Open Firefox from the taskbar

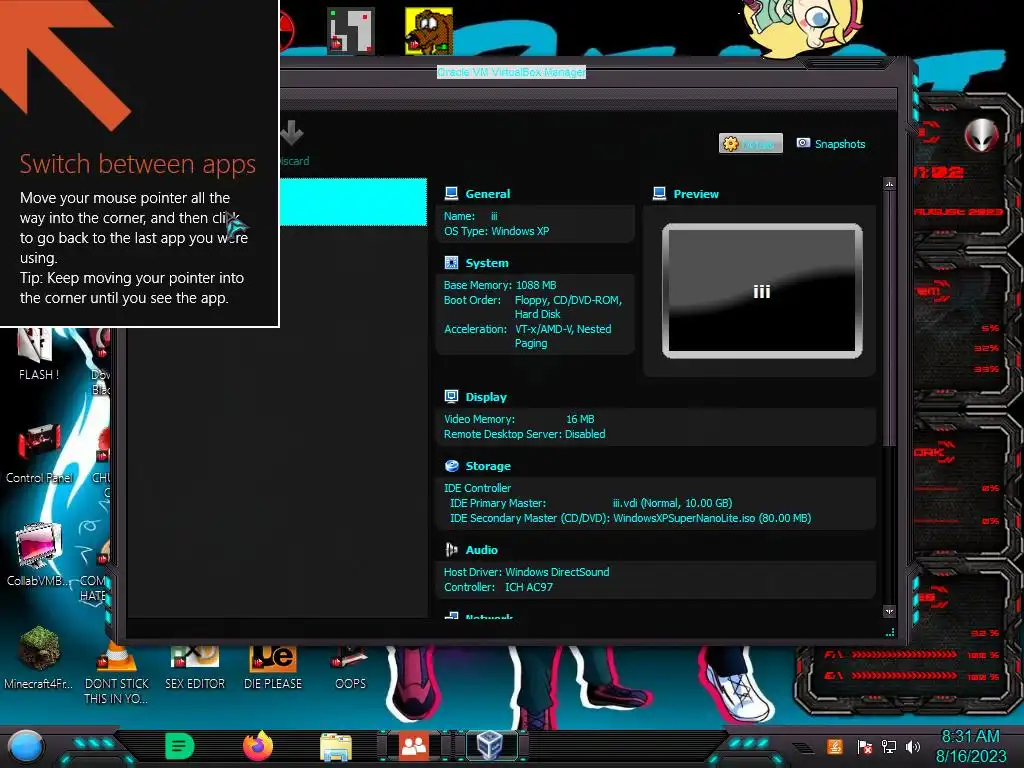258,746
